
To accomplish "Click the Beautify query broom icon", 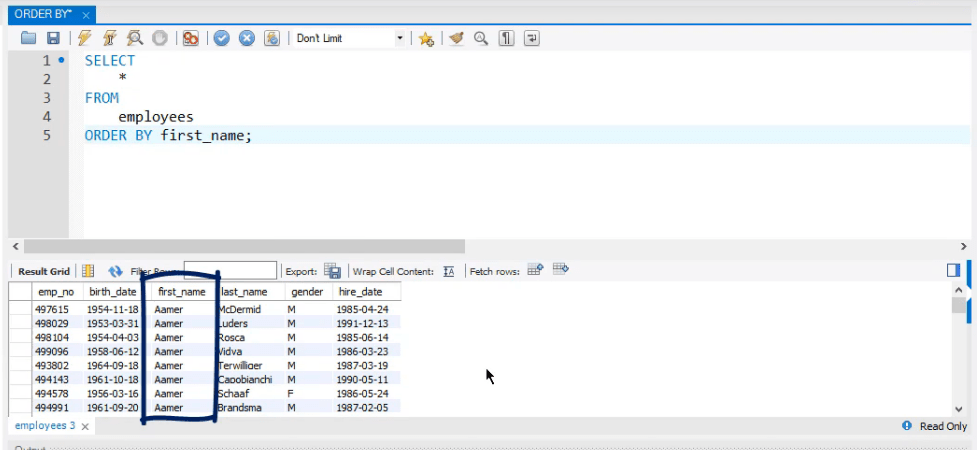I will (x=456, y=38).
